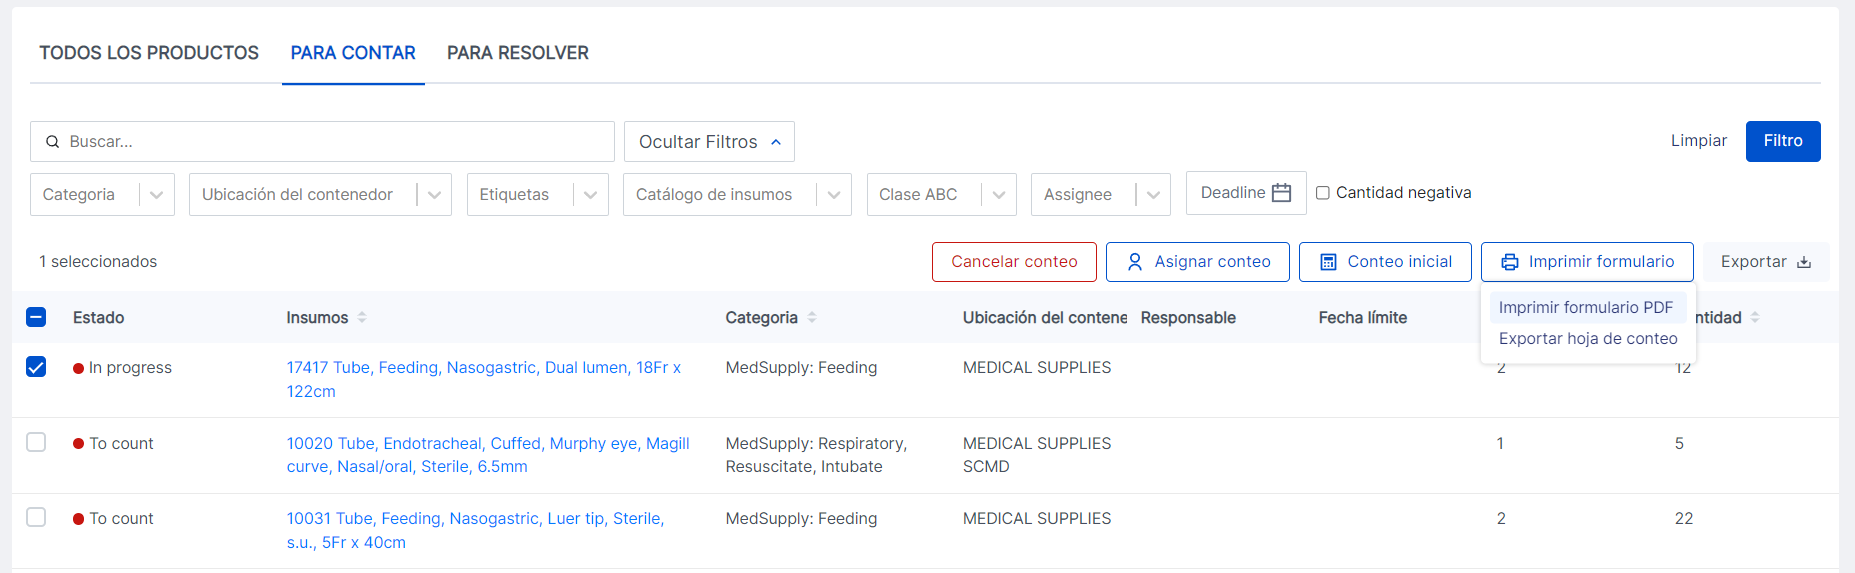
Task: Click the Conteo inicial calculator icon
Action: point(1328,262)
